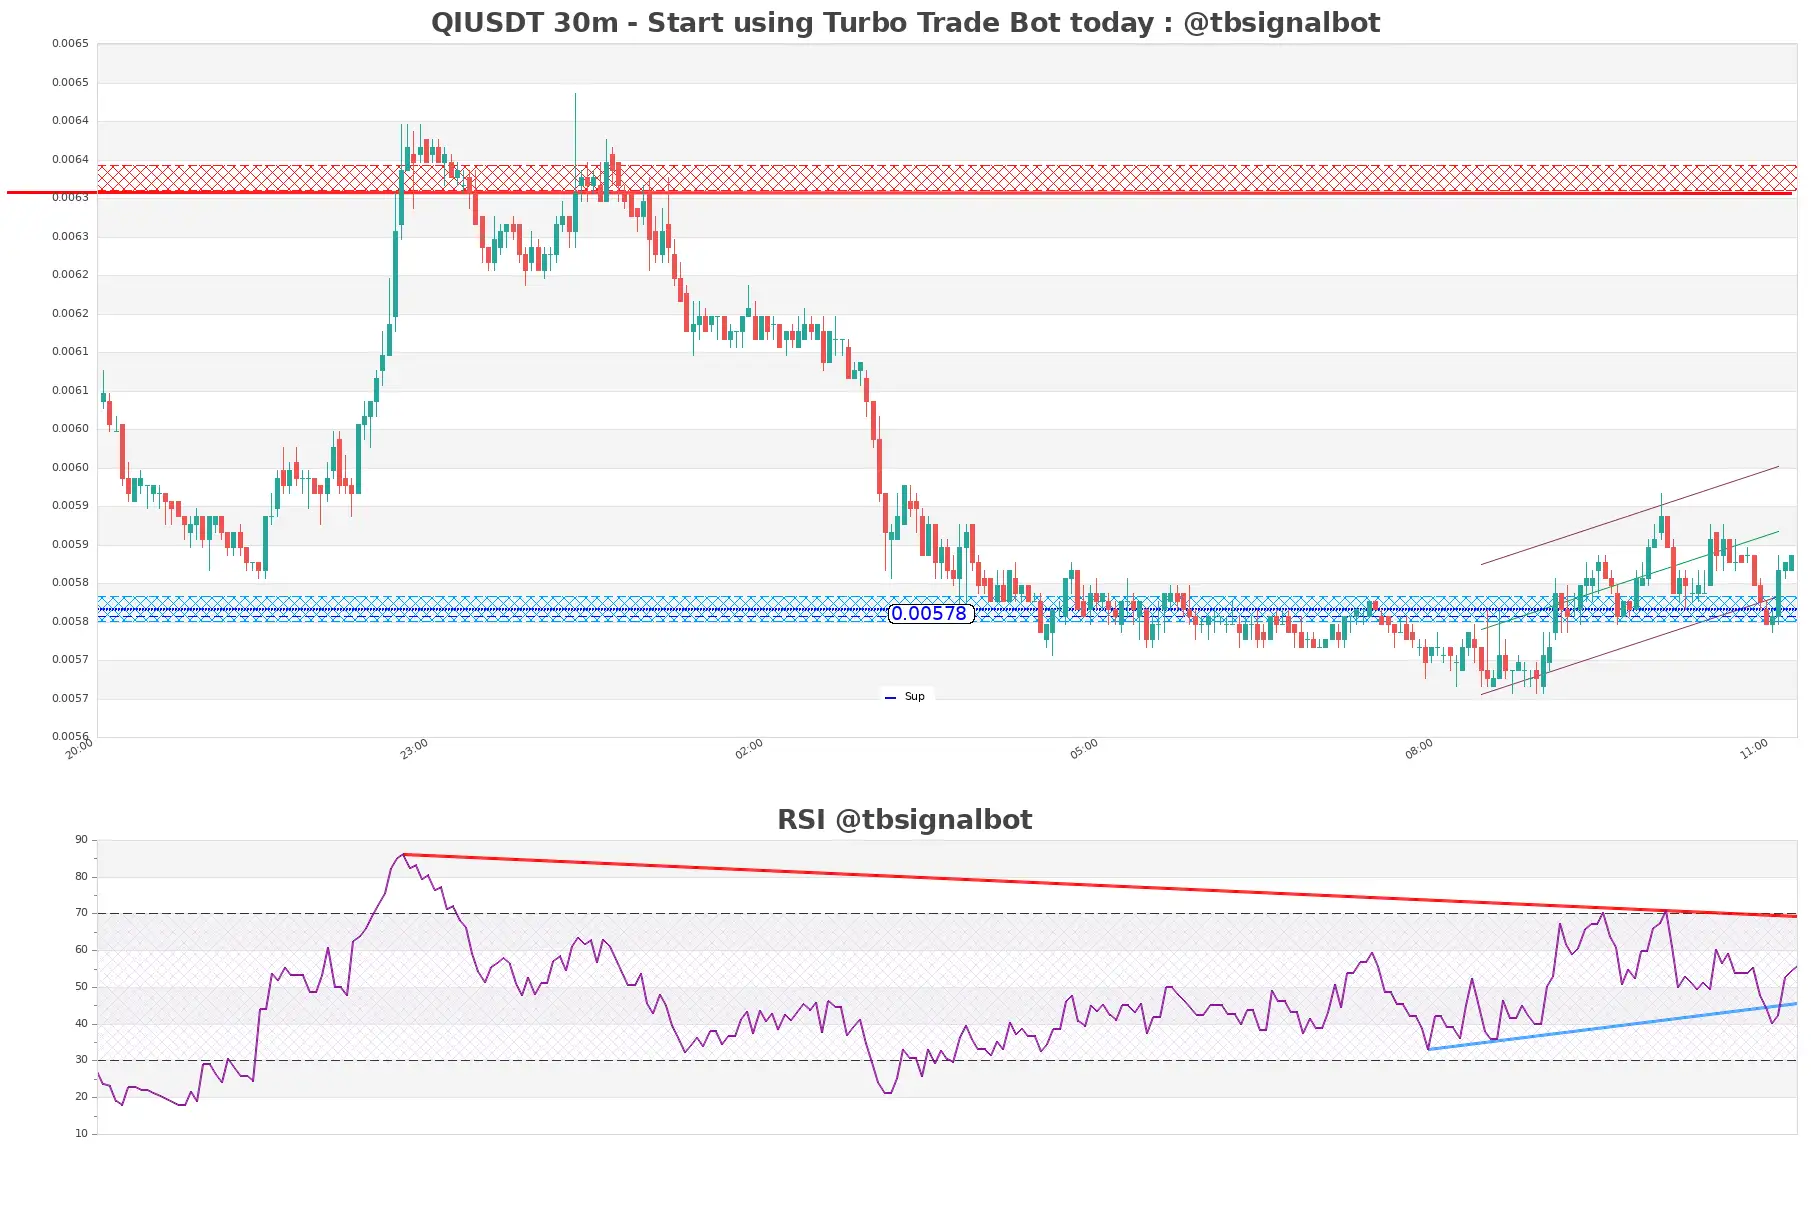1811x1208 pixels.
Task: Click the 08:00 time axis label
Action: coord(1419,749)
